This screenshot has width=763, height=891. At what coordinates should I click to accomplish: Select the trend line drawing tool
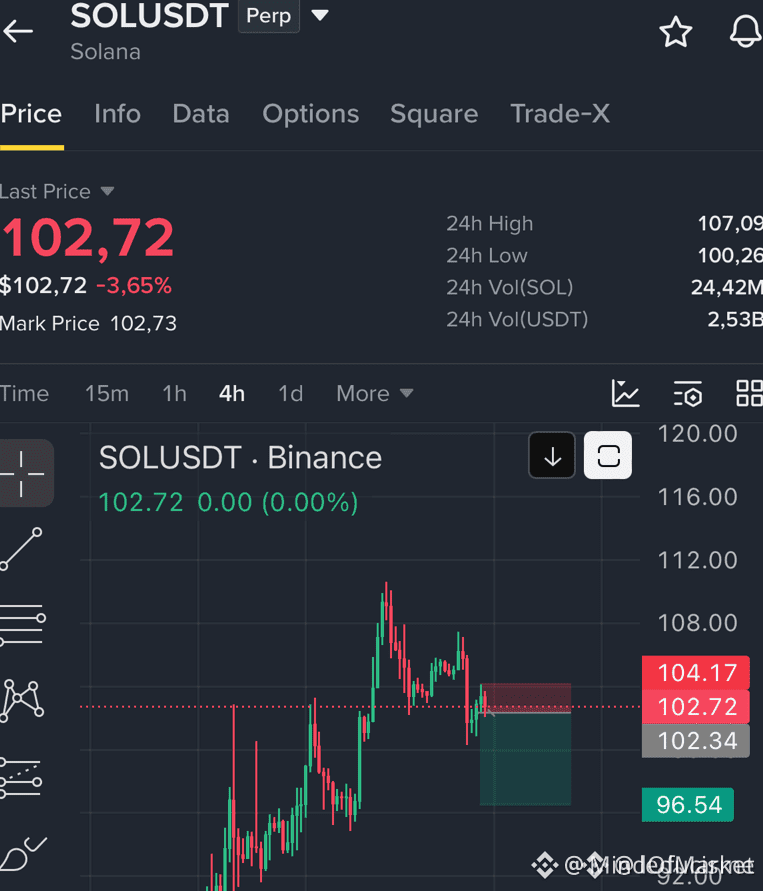click(x=22, y=549)
